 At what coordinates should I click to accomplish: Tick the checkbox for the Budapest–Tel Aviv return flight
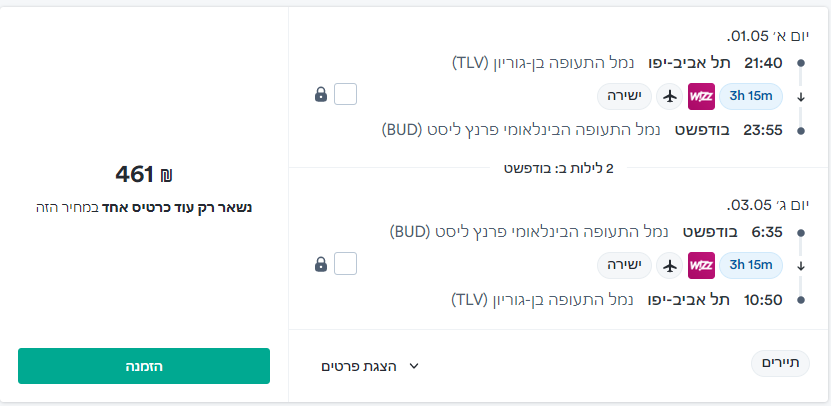pyautogui.click(x=345, y=265)
